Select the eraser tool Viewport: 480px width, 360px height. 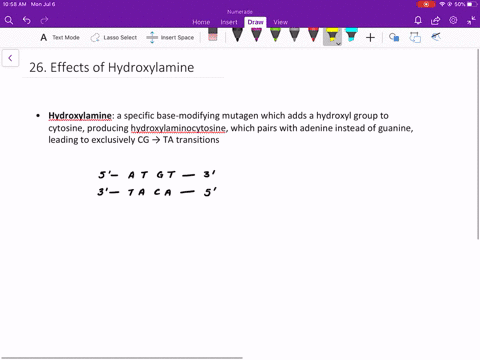[213, 34]
